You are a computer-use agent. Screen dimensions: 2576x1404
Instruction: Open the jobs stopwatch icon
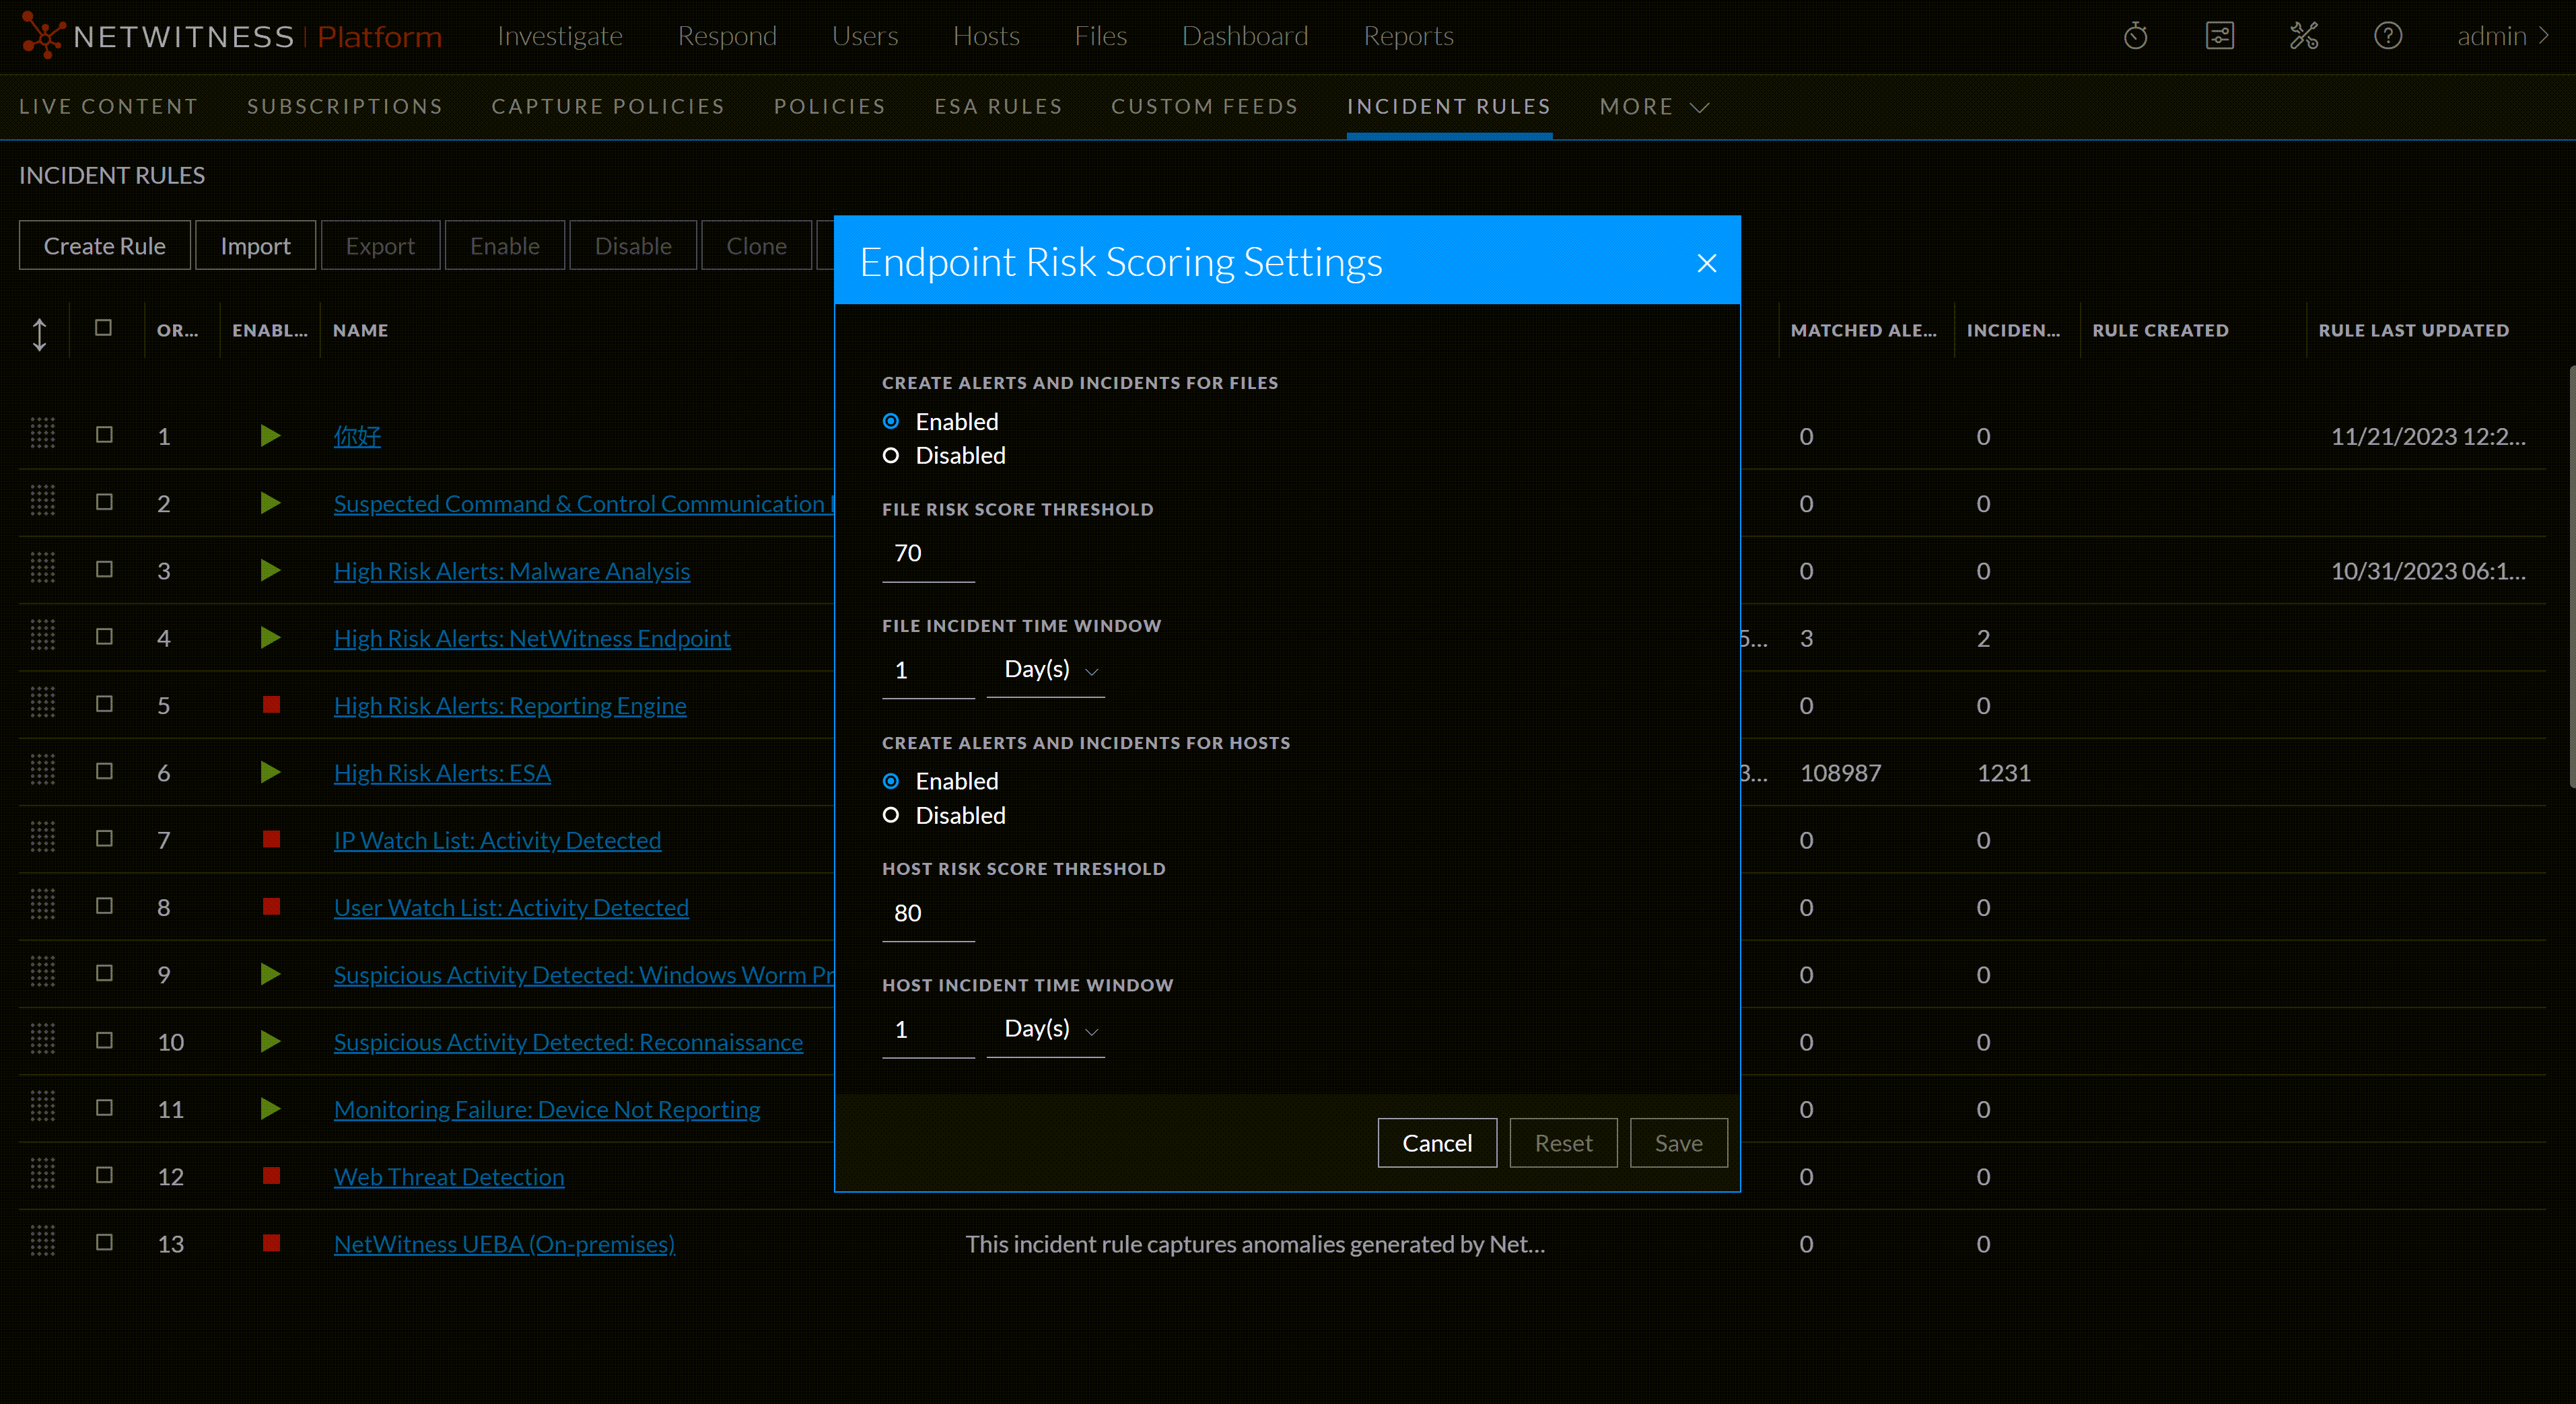2135,36
